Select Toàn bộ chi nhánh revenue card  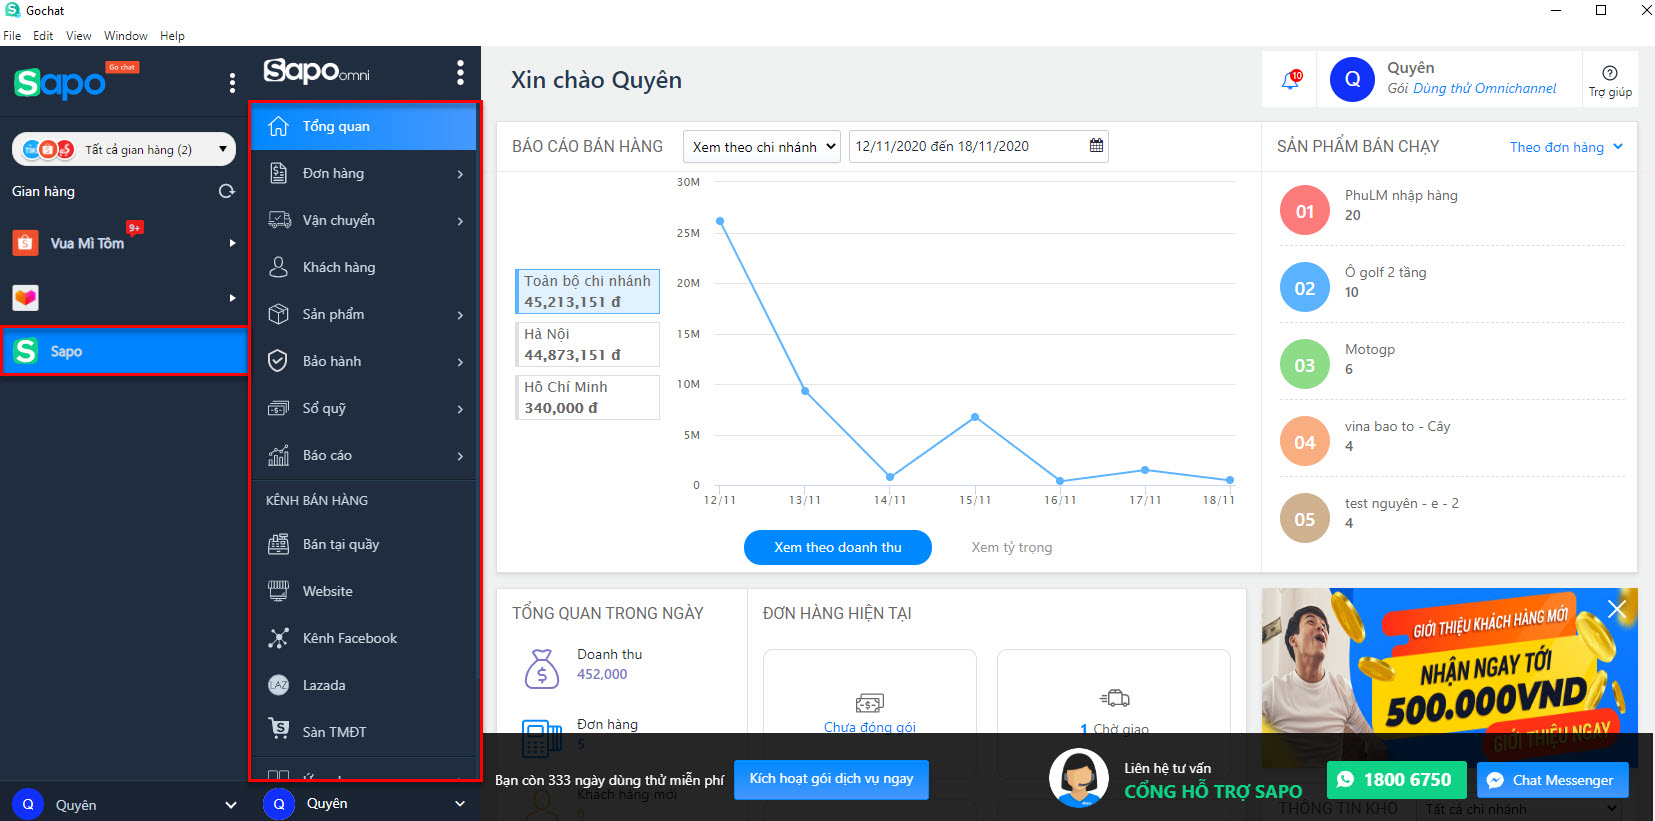click(x=587, y=291)
